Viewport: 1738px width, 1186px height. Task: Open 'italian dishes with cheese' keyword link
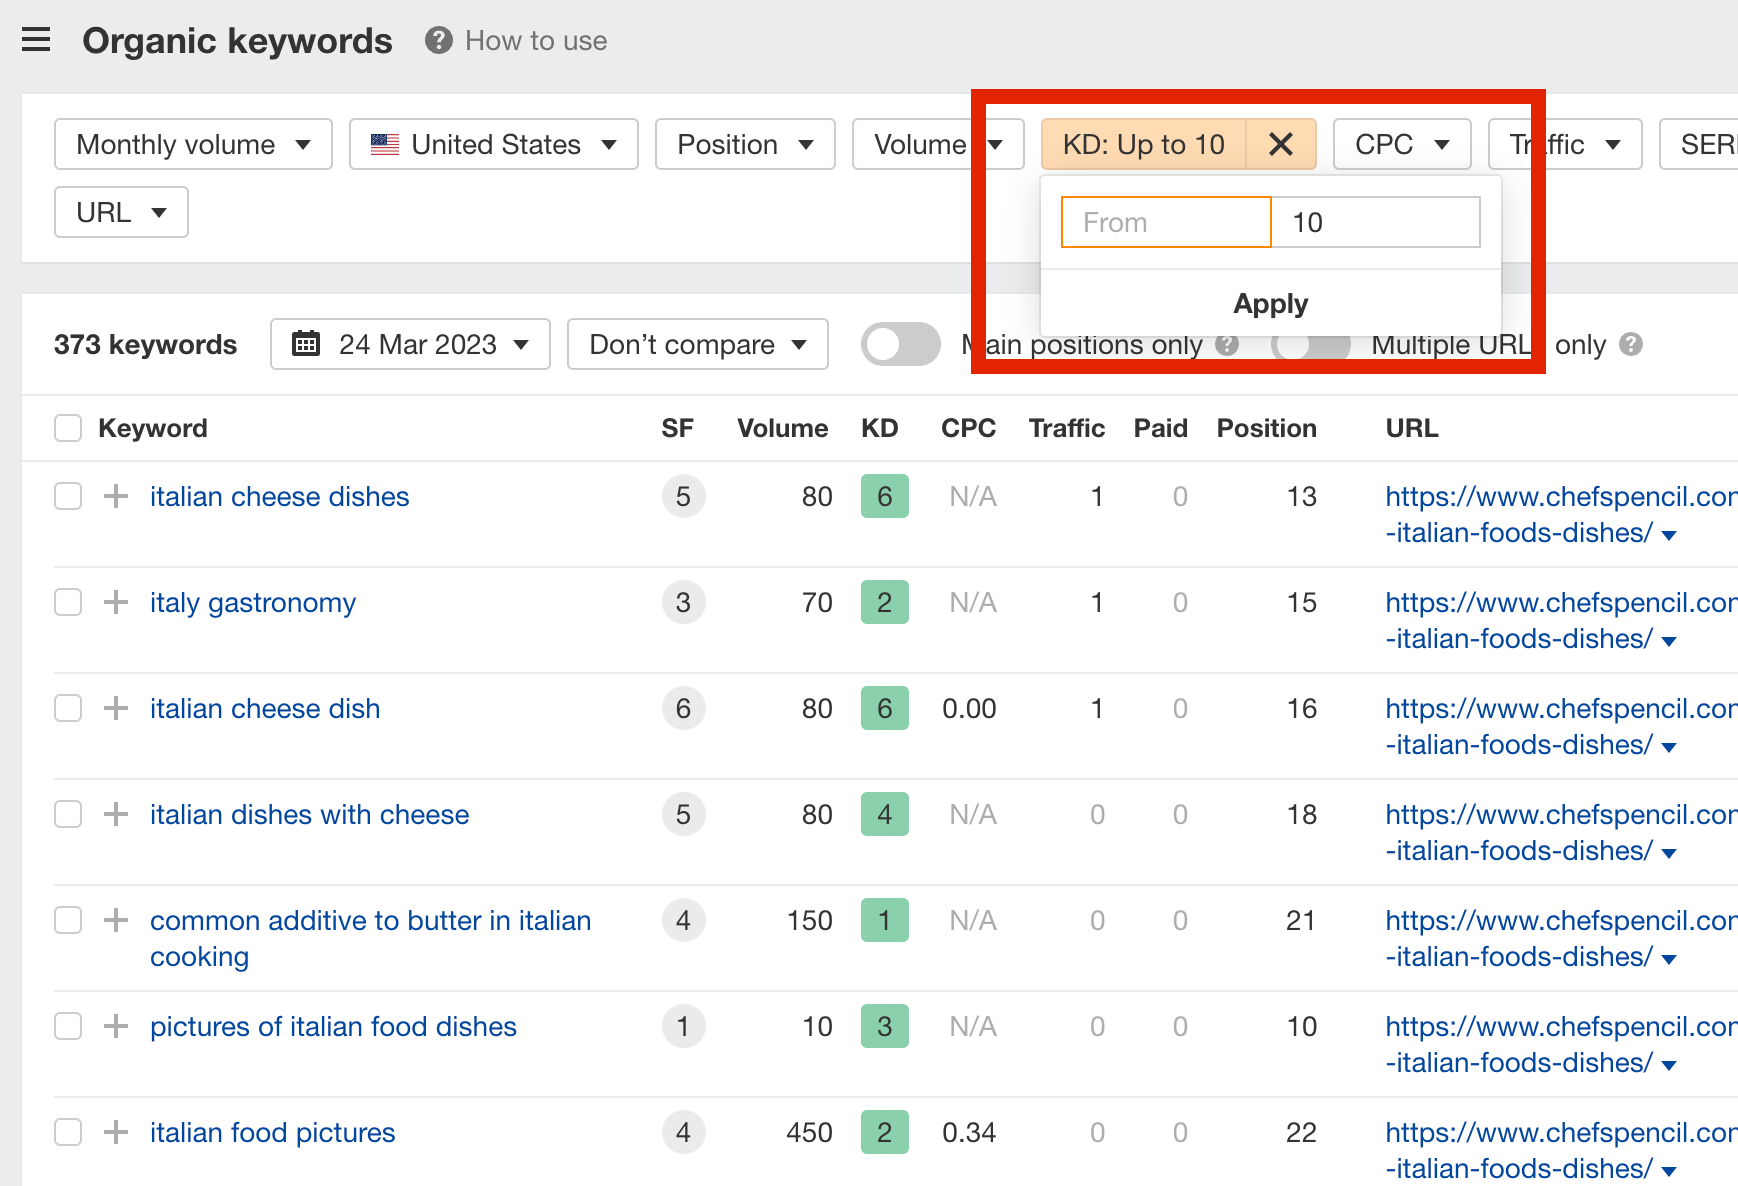[x=309, y=814]
